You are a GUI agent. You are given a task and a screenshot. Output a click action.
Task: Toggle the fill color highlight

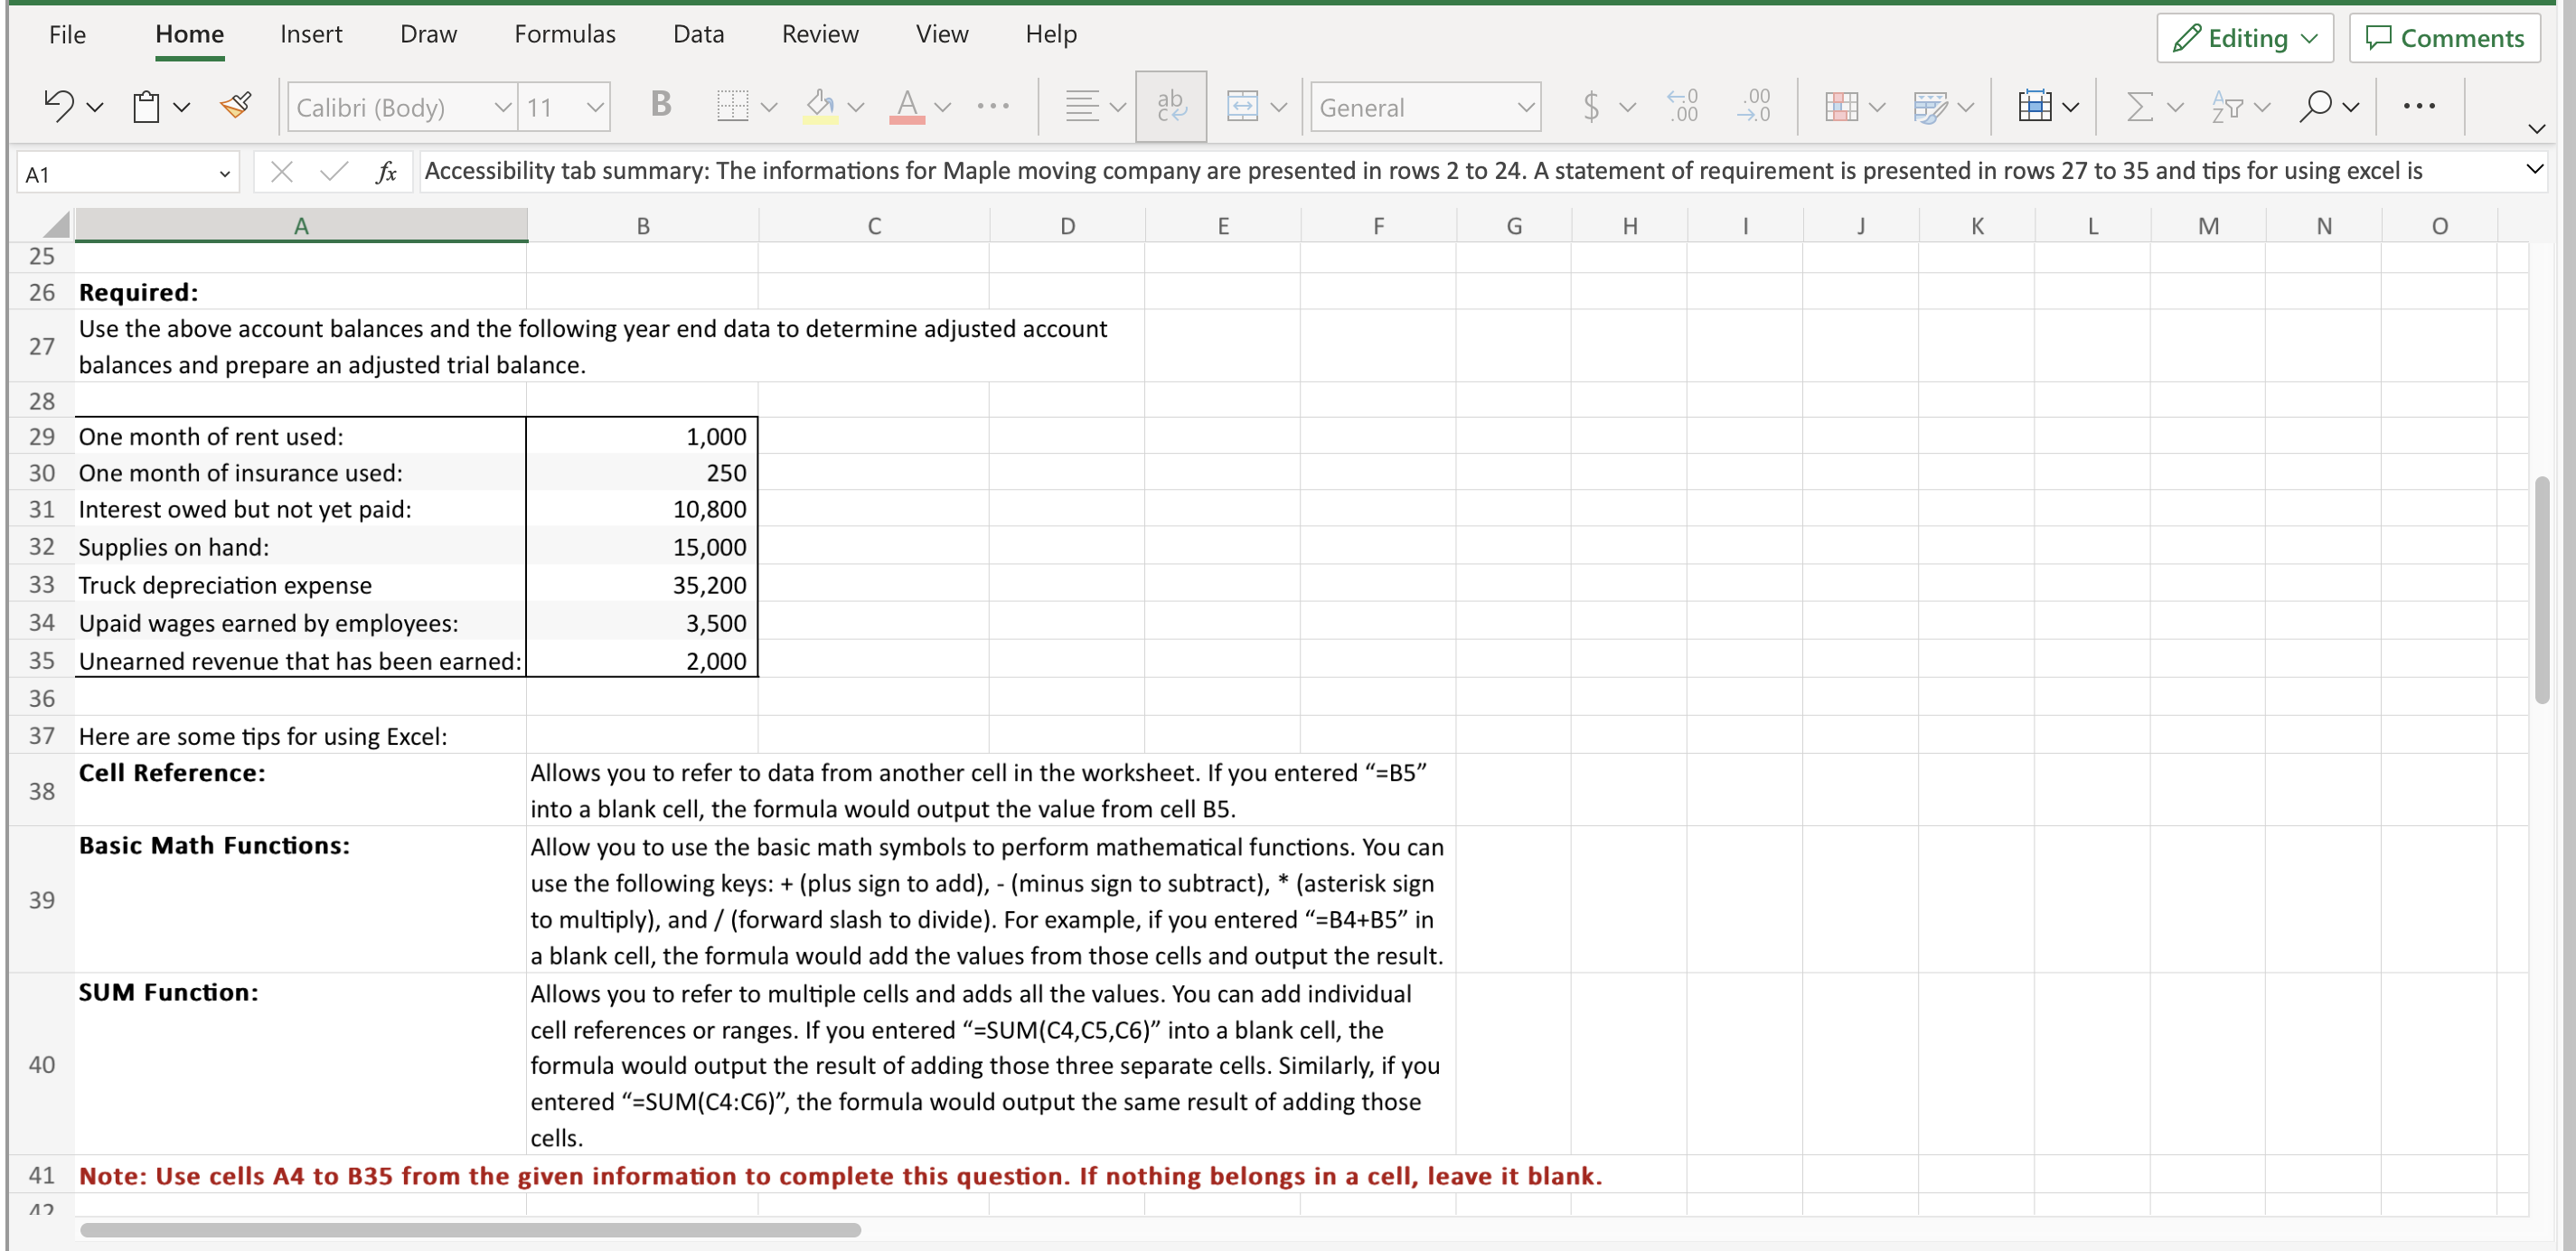click(820, 106)
